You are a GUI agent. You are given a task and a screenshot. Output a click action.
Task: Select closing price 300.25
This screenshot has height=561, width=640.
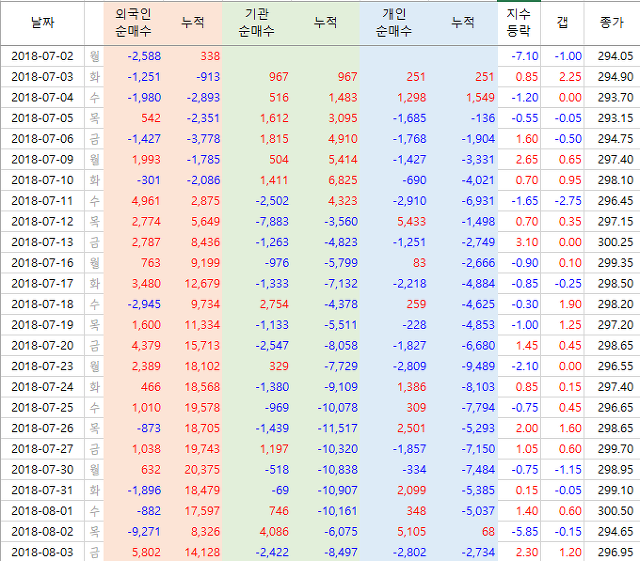pyautogui.click(x=616, y=243)
